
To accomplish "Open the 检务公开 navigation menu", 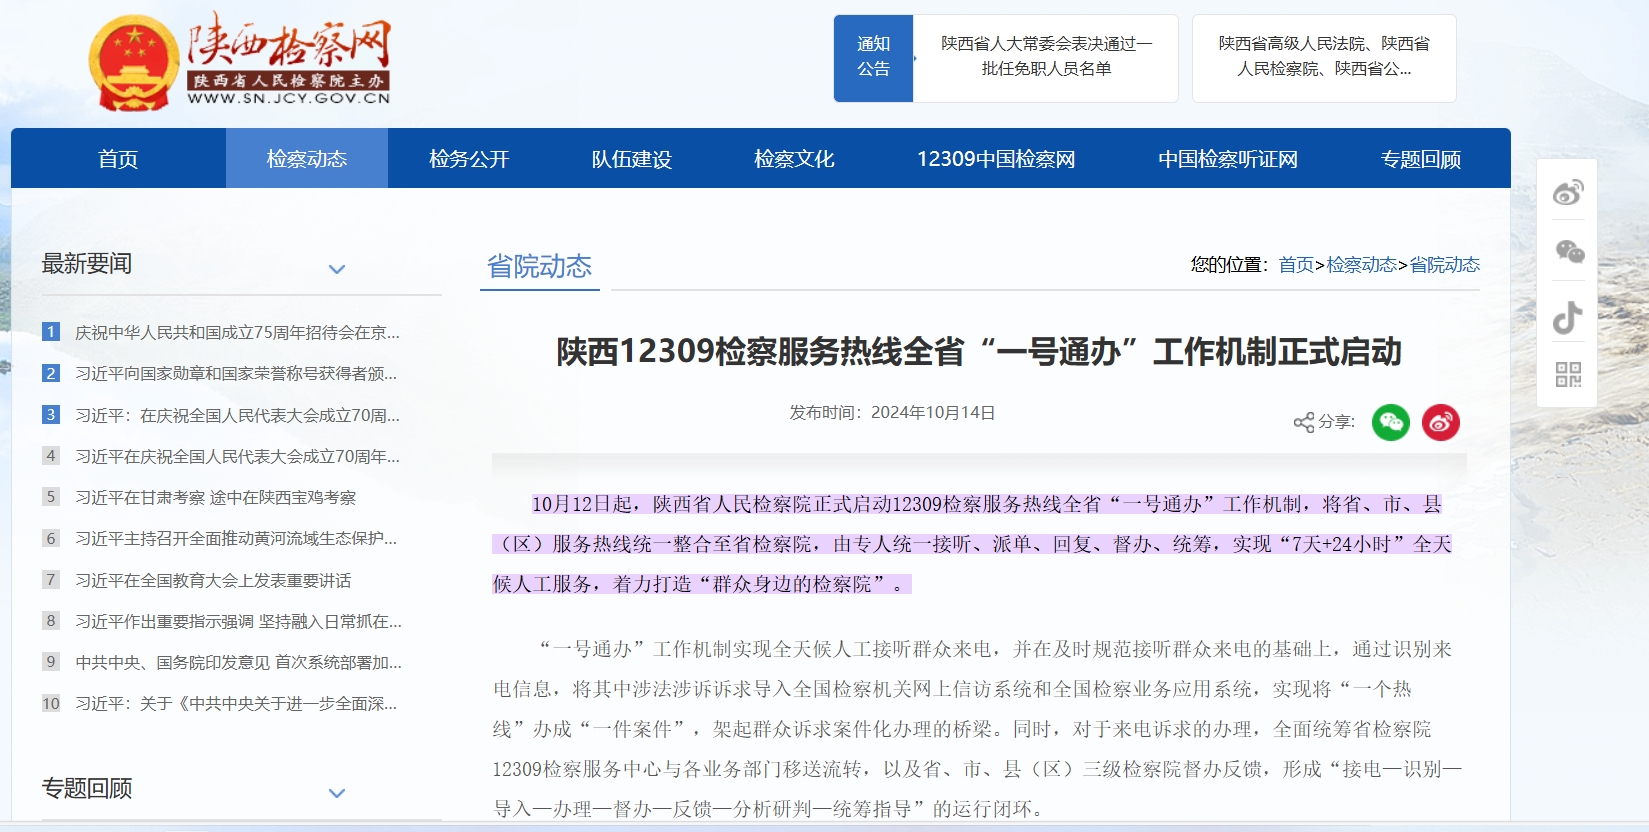I will pyautogui.click(x=469, y=159).
